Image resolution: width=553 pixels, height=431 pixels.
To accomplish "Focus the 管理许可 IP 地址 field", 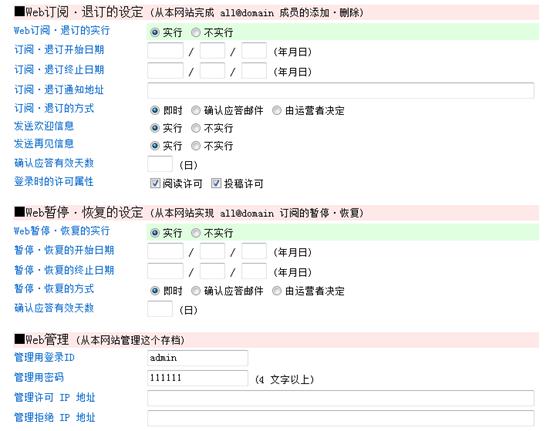I will coord(341,398).
